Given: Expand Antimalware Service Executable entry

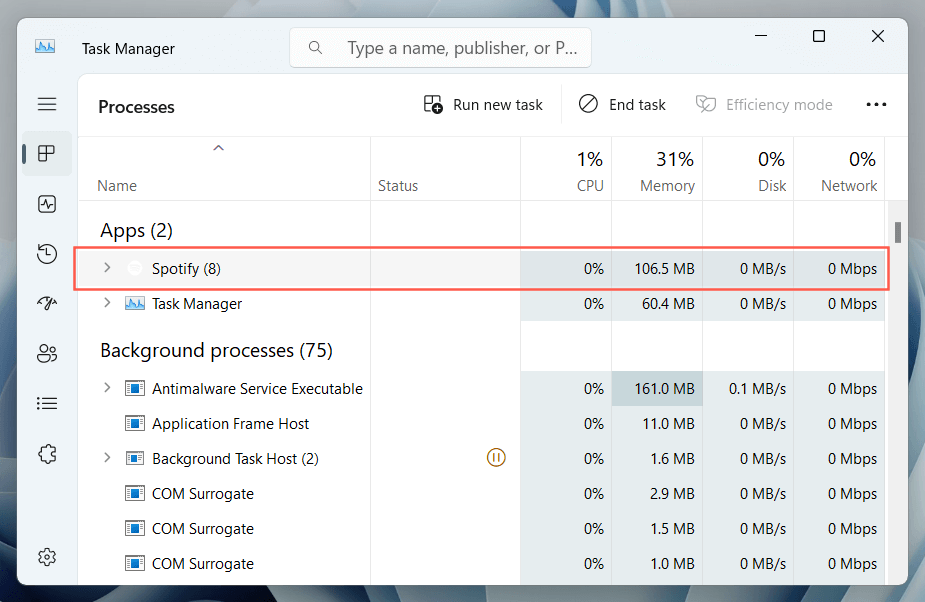Looking at the screenshot, I should [107, 388].
